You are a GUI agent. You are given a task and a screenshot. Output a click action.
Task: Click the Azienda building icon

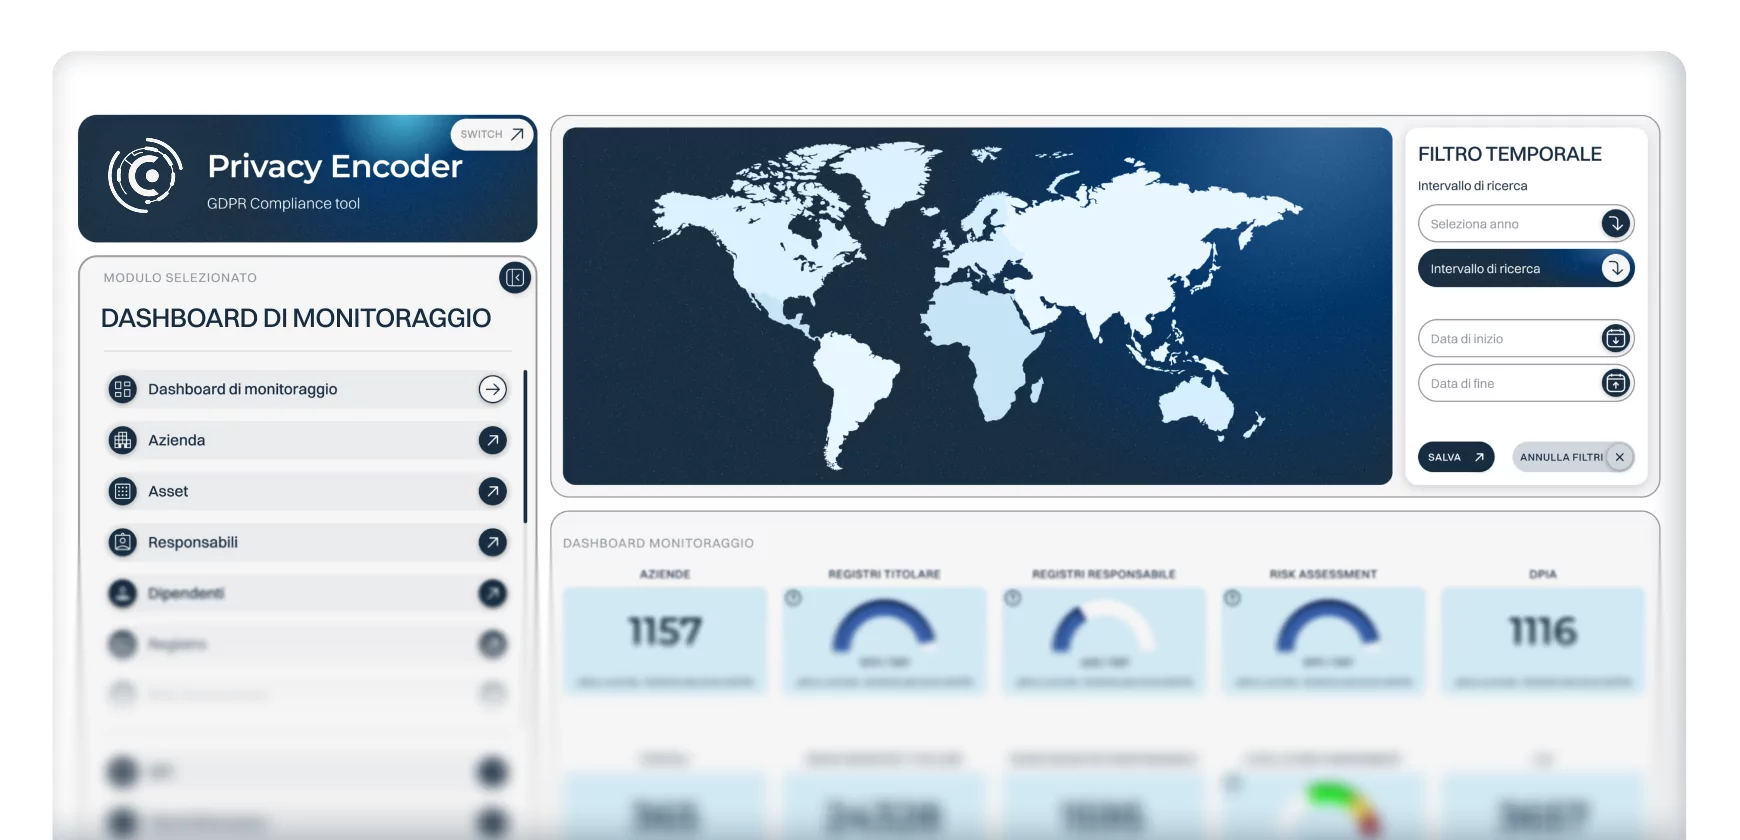pos(123,440)
